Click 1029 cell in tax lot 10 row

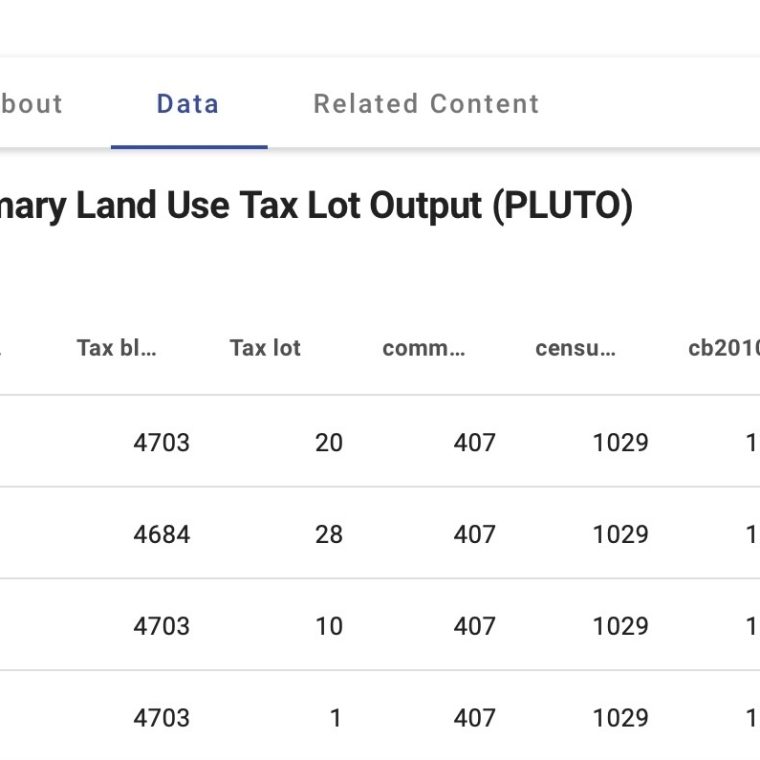tap(620, 626)
